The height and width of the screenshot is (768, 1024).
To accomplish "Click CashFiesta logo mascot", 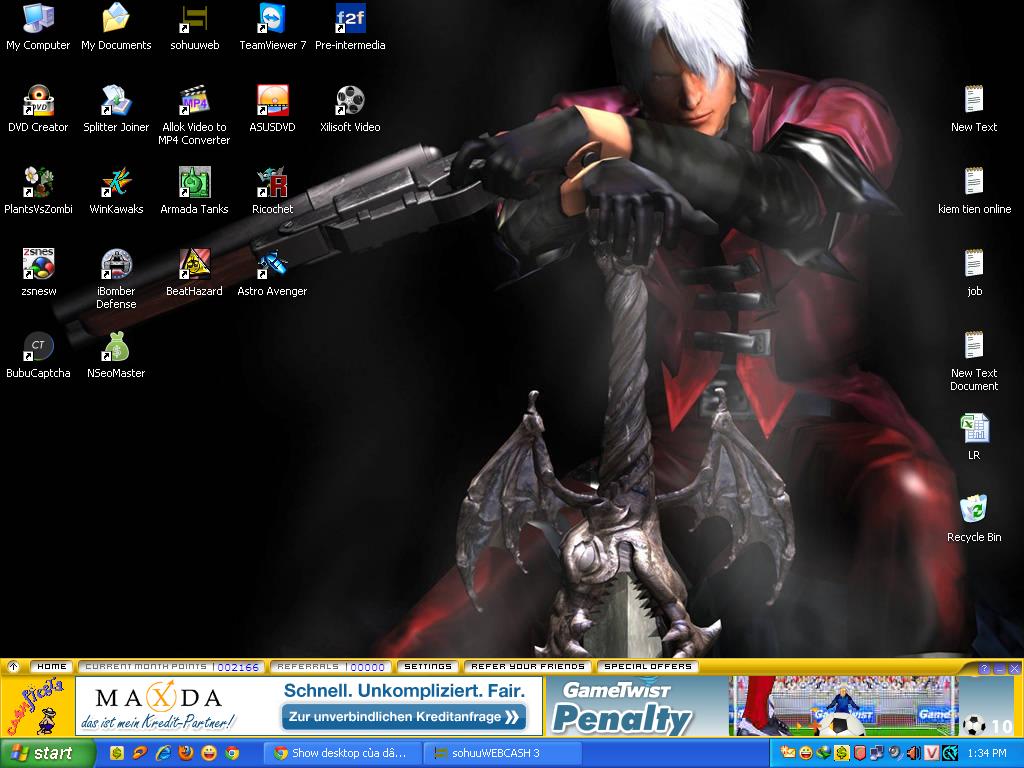I will click(37, 707).
